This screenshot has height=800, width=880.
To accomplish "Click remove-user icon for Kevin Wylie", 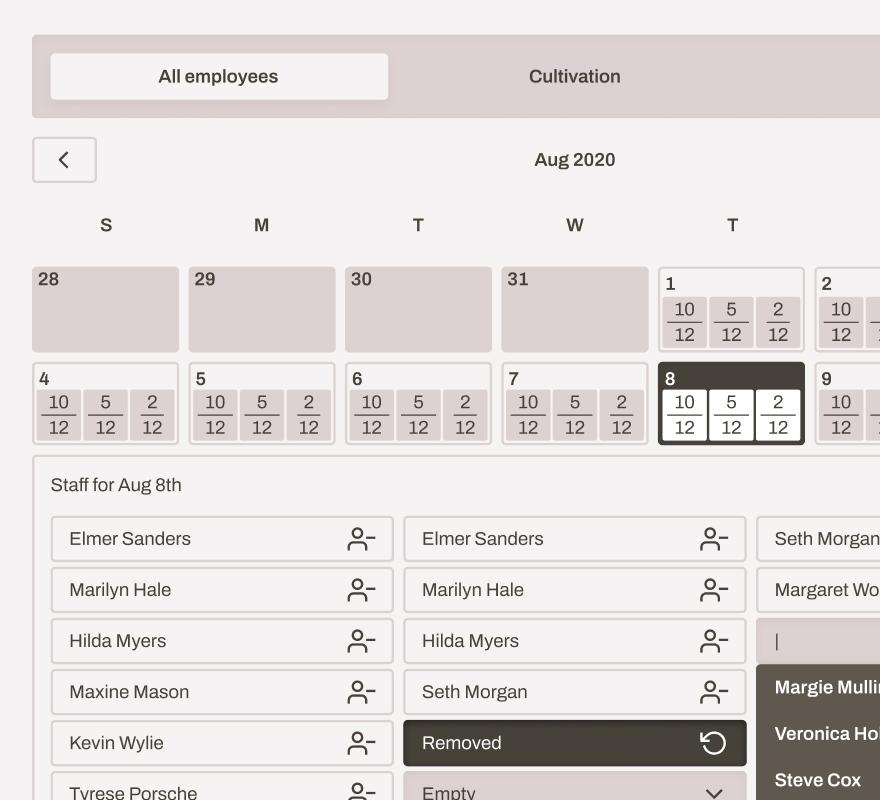I will (361, 743).
